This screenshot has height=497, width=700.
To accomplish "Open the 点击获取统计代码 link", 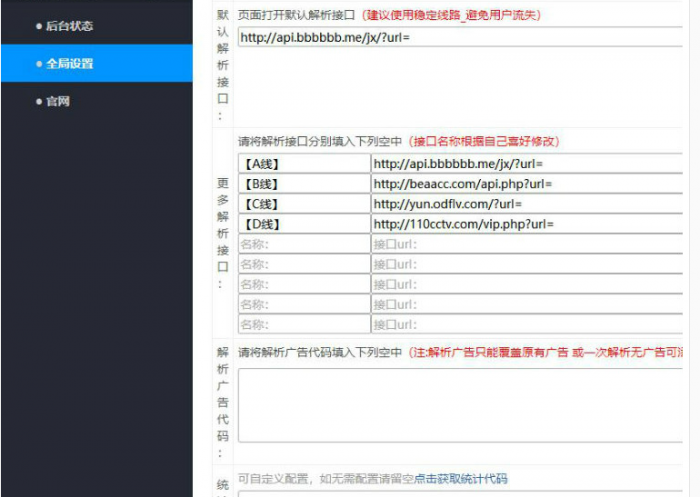I will 461,479.
